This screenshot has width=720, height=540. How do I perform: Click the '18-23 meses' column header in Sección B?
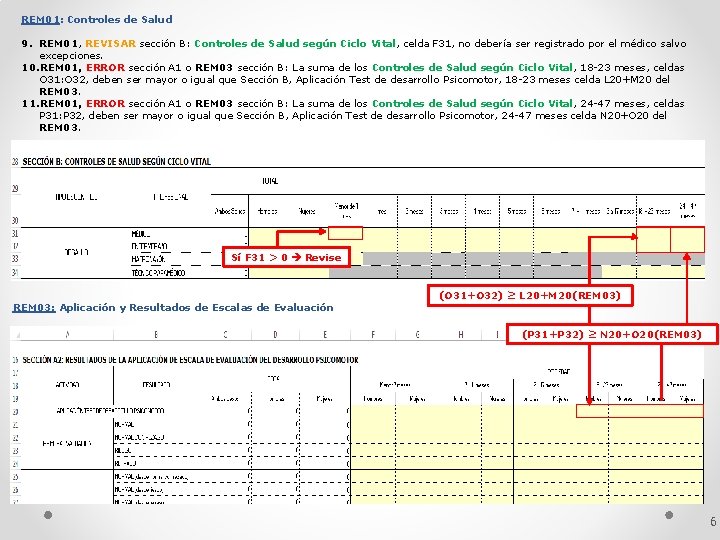(654, 212)
